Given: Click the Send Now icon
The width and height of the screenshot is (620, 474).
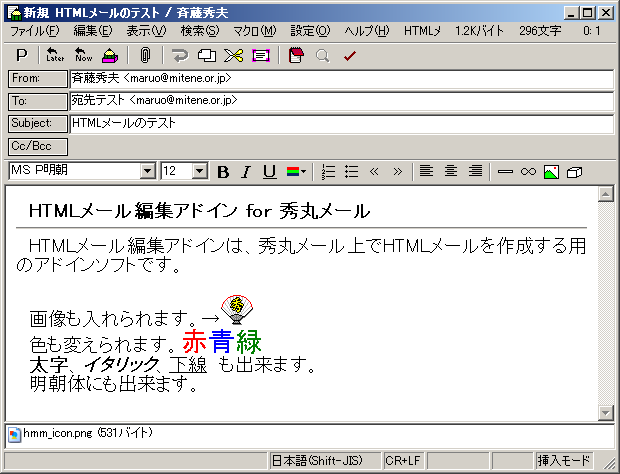Looking at the screenshot, I should point(83,55).
